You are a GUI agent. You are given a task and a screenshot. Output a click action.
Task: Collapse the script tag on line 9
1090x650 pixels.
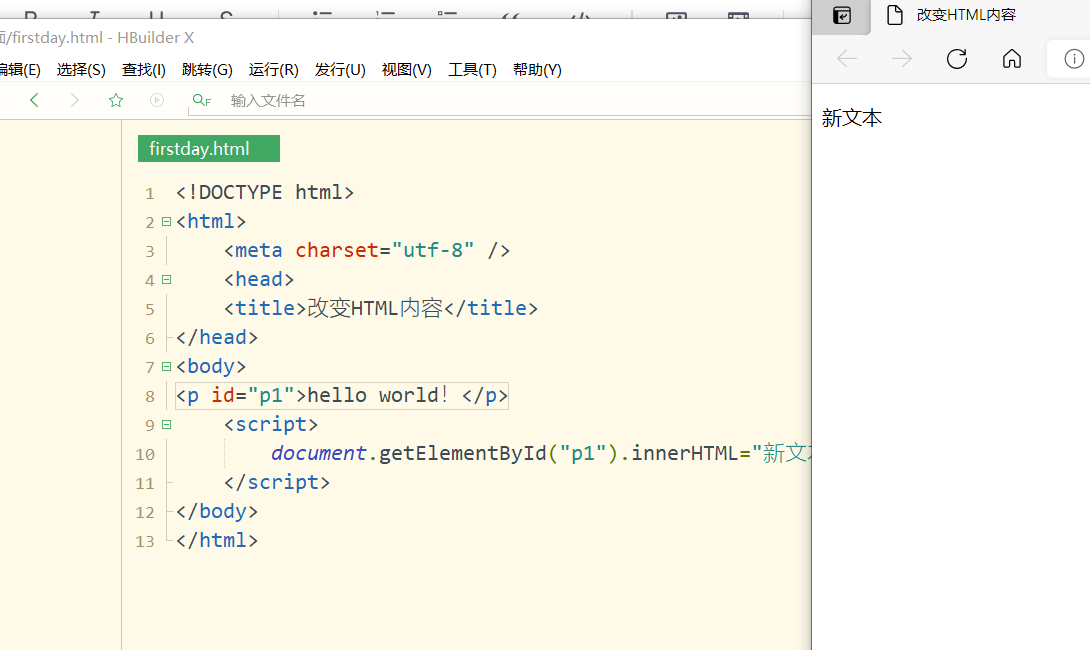click(166, 424)
